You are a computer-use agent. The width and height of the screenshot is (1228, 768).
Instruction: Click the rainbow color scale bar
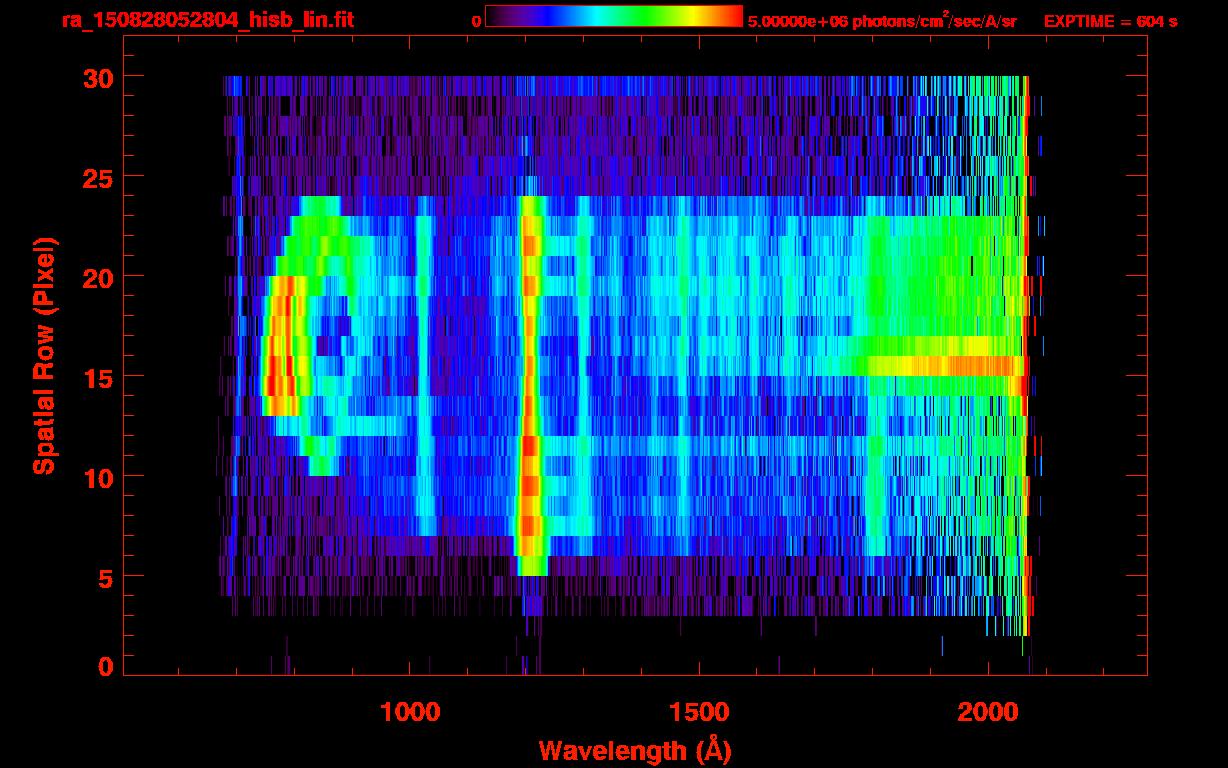pyautogui.click(x=613, y=17)
